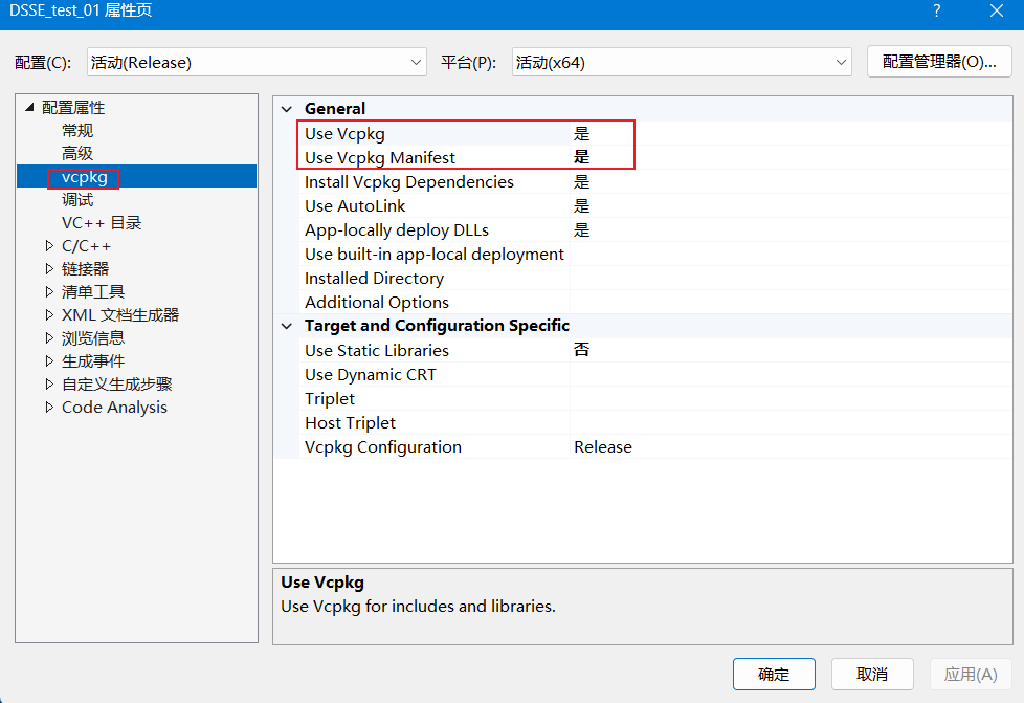Image resolution: width=1024 pixels, height=703 pixels.
Task: Open the VC++ 目录 page
Action: (101, 223)
